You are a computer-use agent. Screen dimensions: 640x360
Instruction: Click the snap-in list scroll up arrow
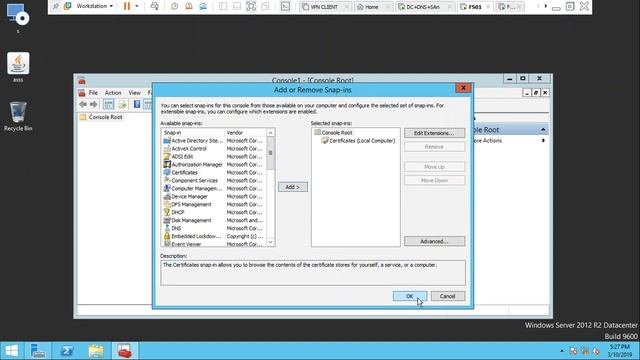[270, 133]
